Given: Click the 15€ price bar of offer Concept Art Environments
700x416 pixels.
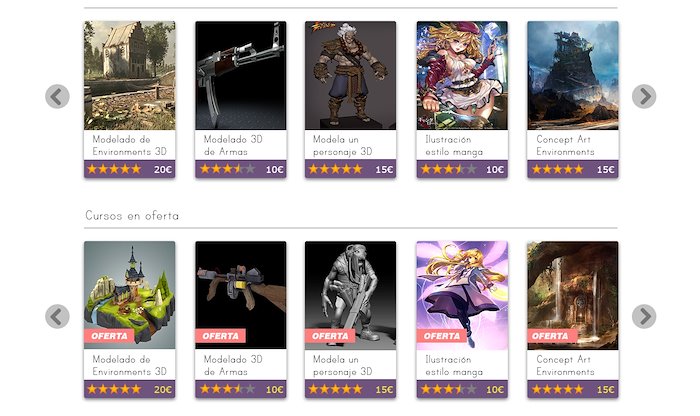Looking at the screenshot, I should coord(573,389).
